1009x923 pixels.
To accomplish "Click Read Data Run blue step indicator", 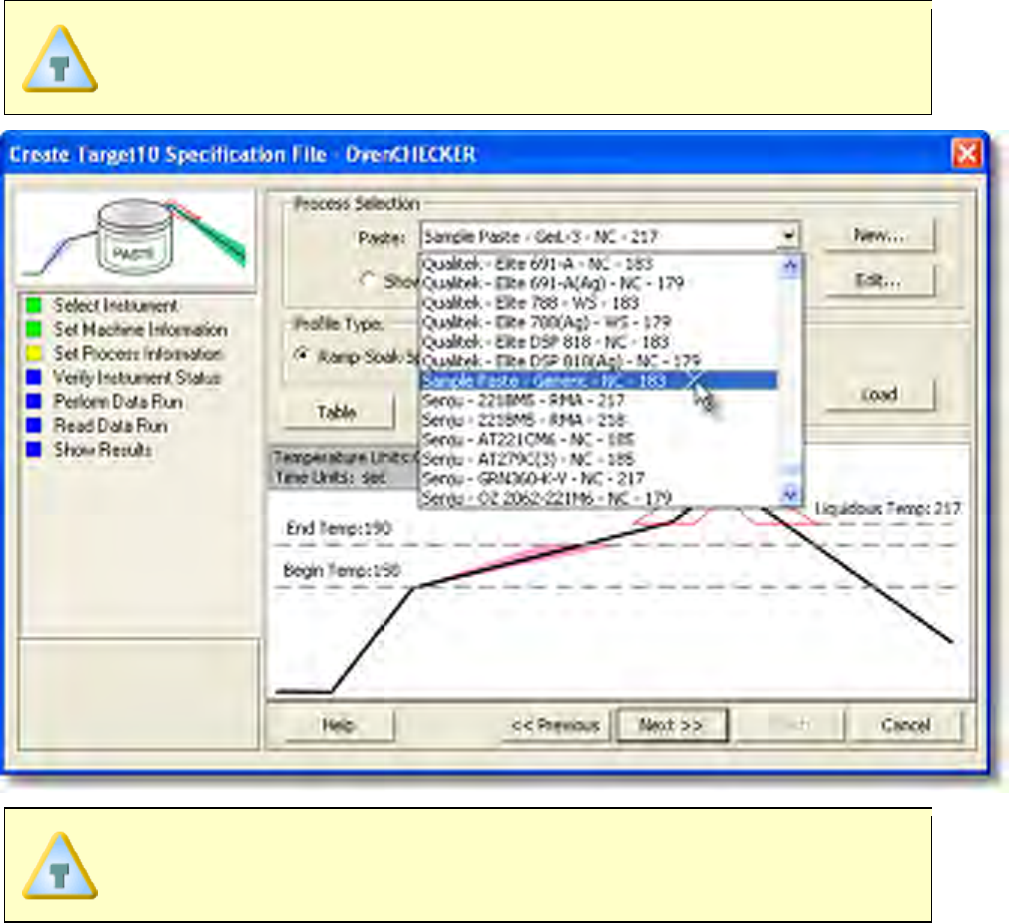I will (x=33, y=425).
